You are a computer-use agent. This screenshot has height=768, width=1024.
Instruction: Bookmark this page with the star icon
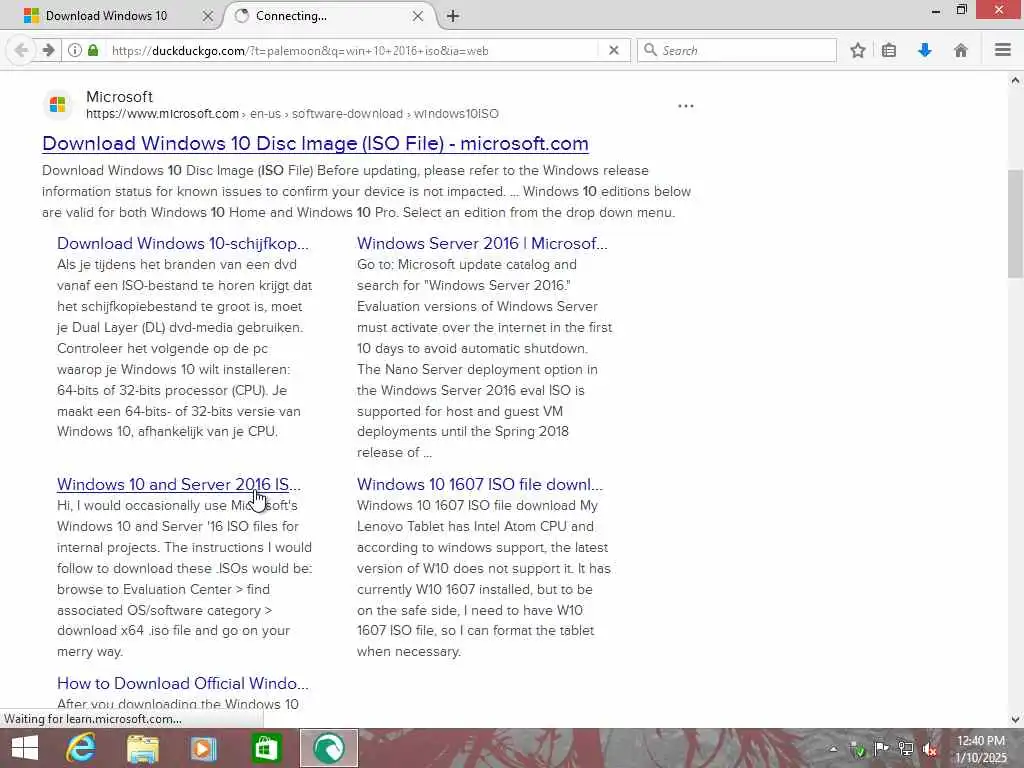click(x=858, y=50)
